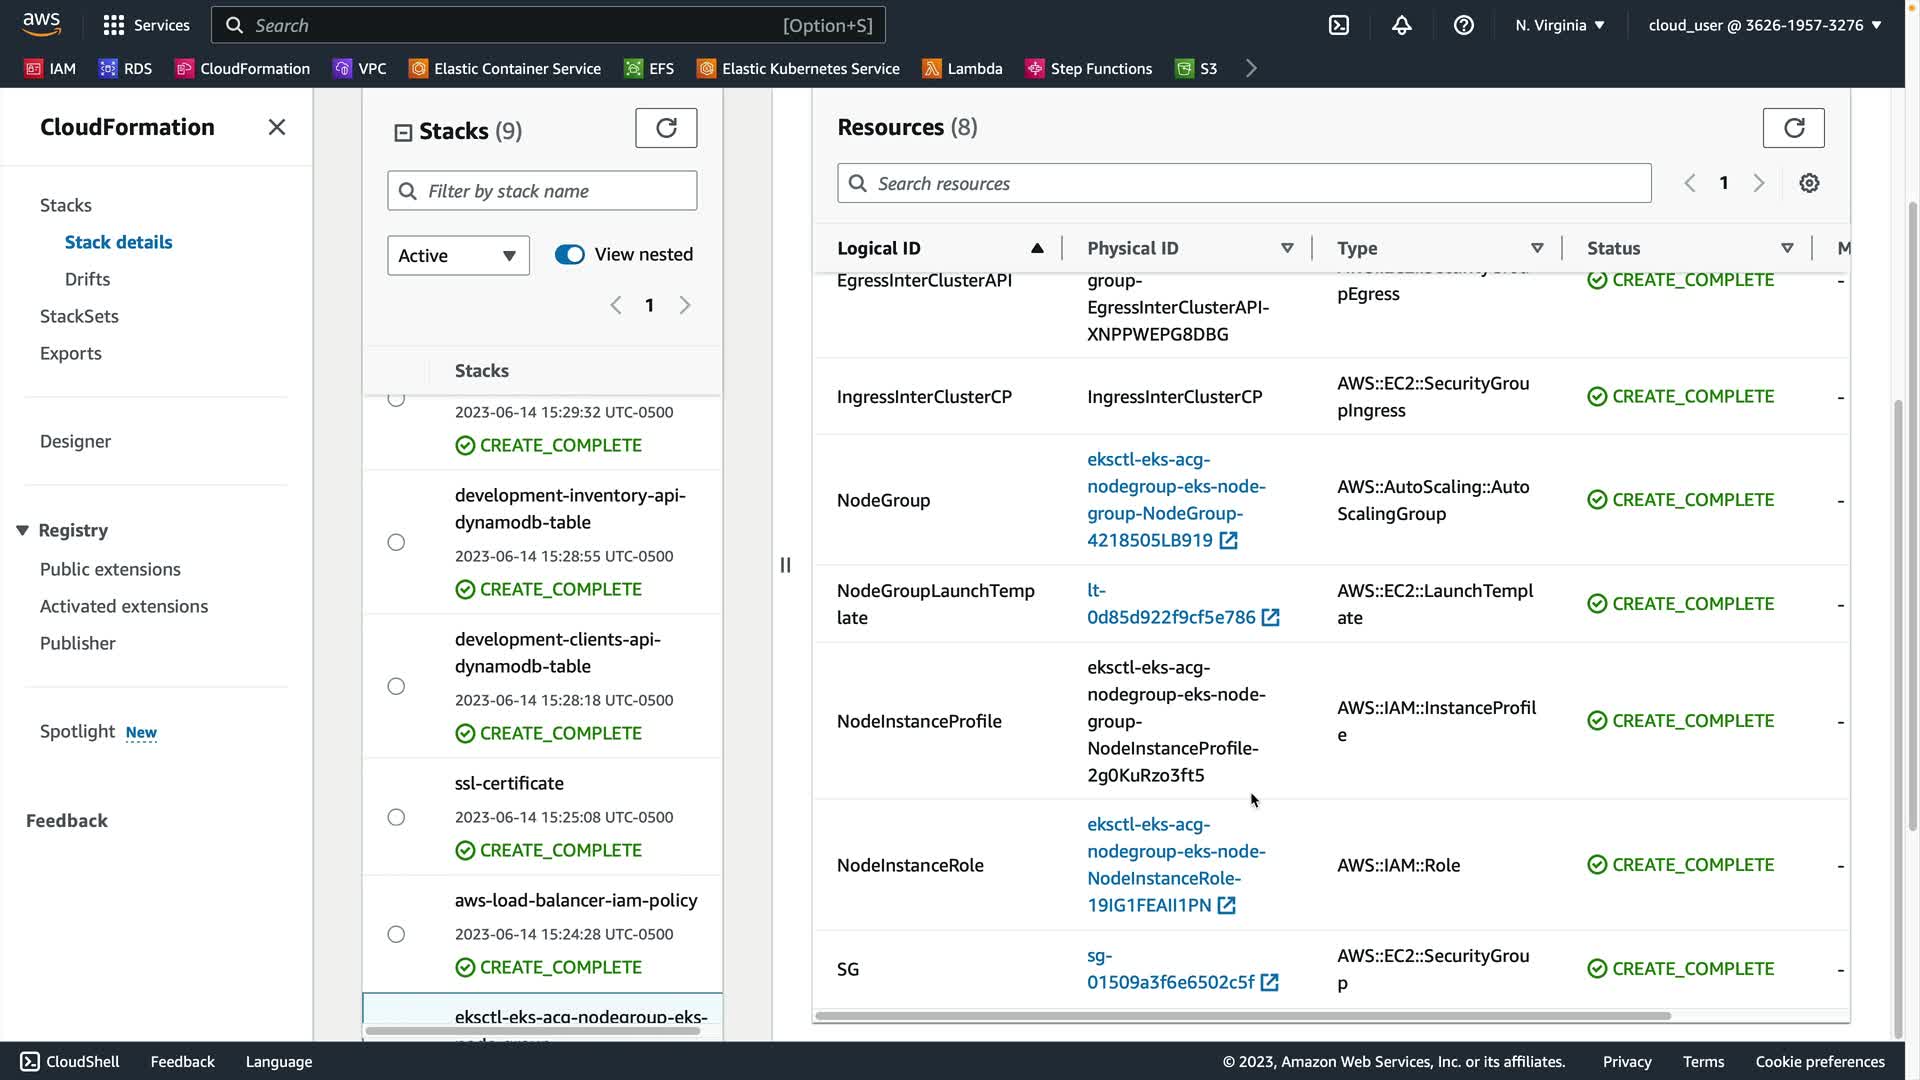Open the N. Virginia region dropdown
The height and width of the screenshot is (1080, 1920).
1559,25
